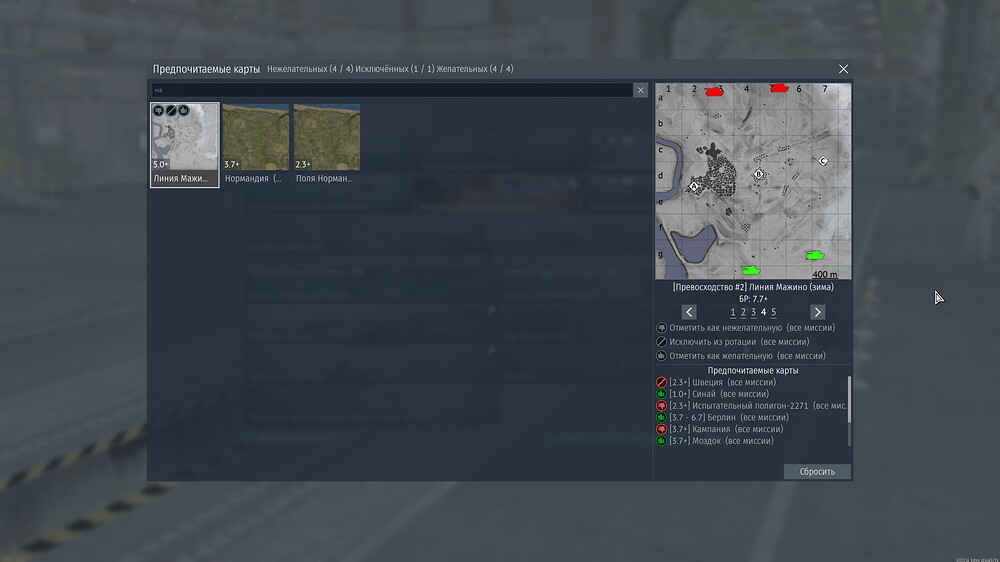Click scrollbar of preferred maps list
The image size is (1000, 562).
coord(849,399)
